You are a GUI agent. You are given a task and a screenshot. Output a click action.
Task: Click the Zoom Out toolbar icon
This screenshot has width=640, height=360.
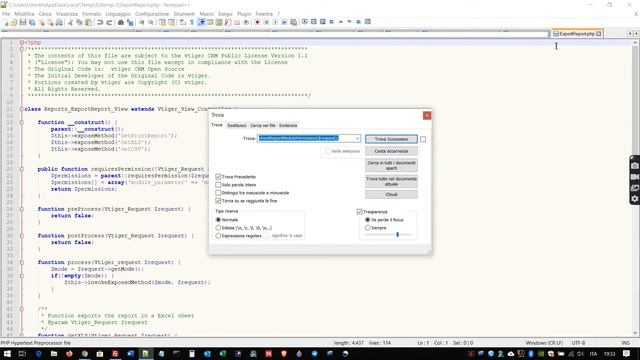[151, 22]
